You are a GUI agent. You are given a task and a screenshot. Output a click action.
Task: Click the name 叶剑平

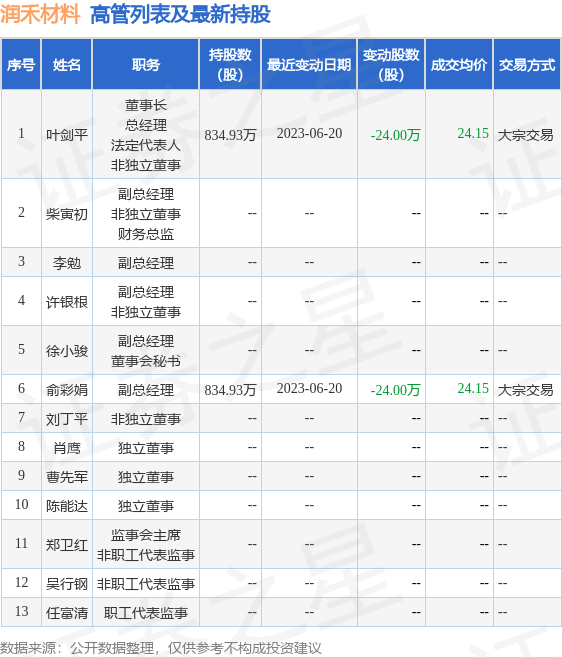pyautogui.click(x=67, y=135)
